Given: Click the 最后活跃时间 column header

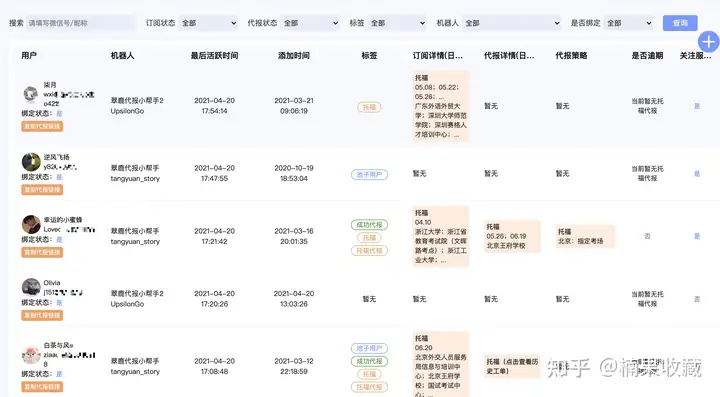Looking at the screenshot, I should pos(214,56).
